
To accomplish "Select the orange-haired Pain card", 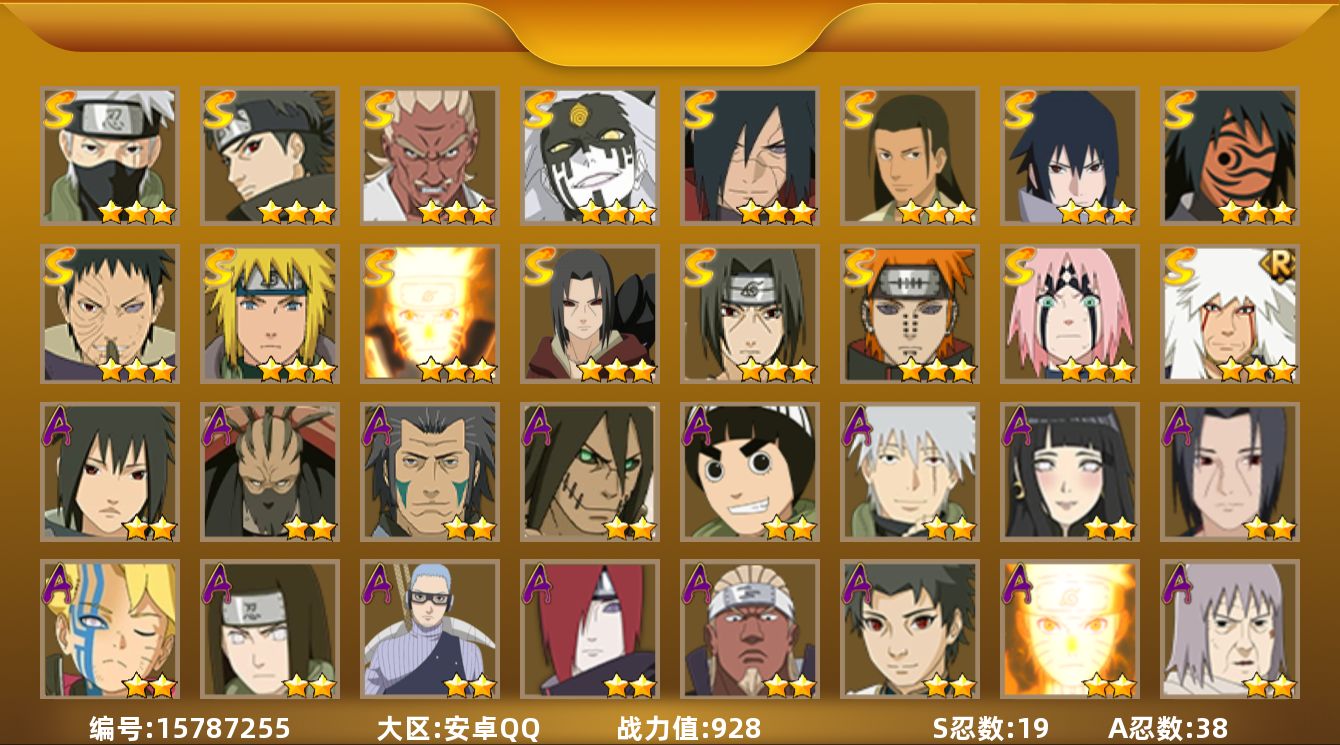I will coord(909,314).
